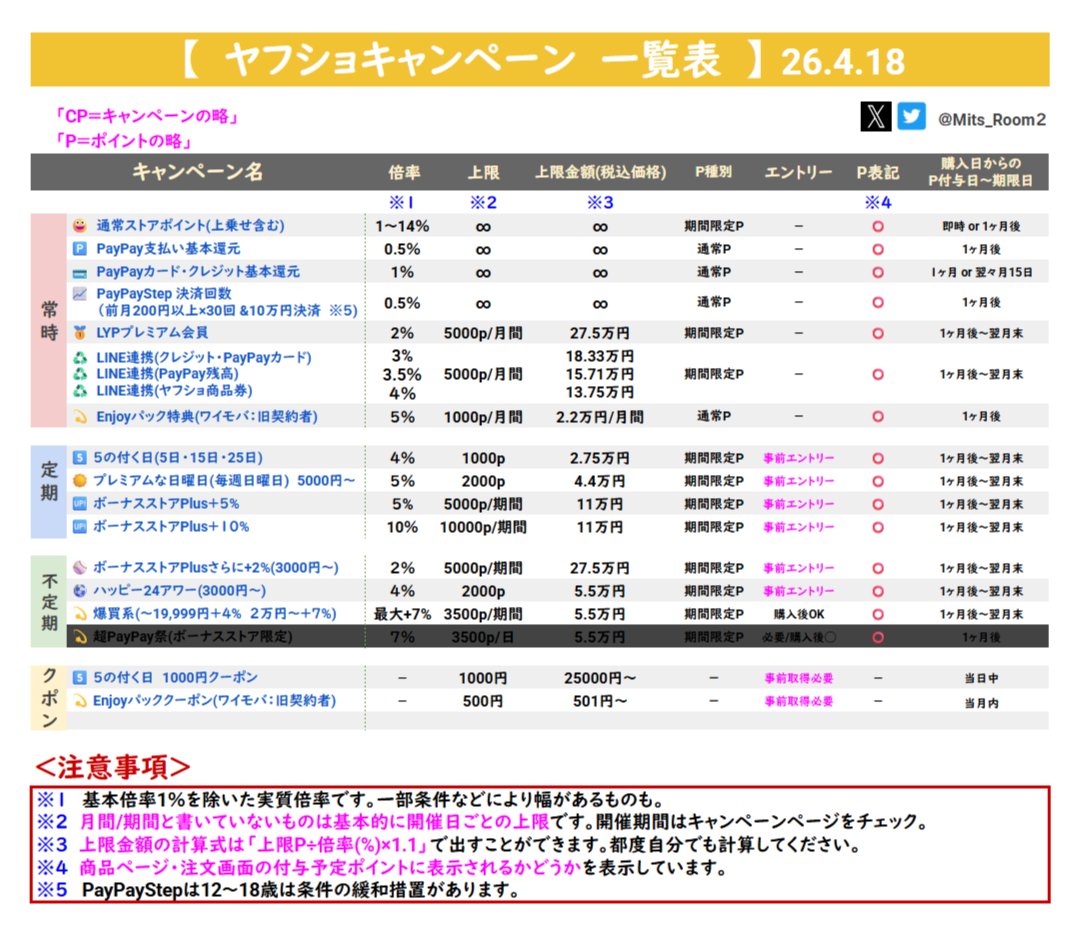Click the 「P=ポイントの略」 note
The image size is (1073, 937).
pos(123,141)
